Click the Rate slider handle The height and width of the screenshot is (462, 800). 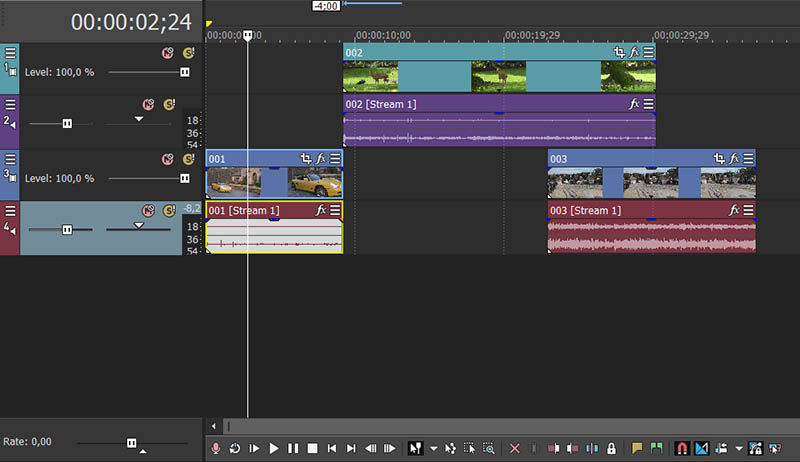click(132, 443)
